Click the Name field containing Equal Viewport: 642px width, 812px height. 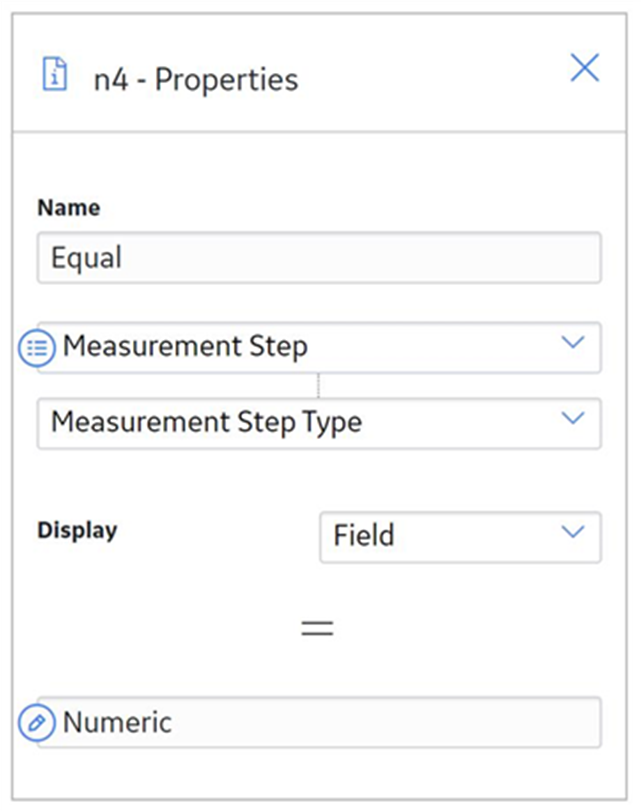click(x=319, y=258)
